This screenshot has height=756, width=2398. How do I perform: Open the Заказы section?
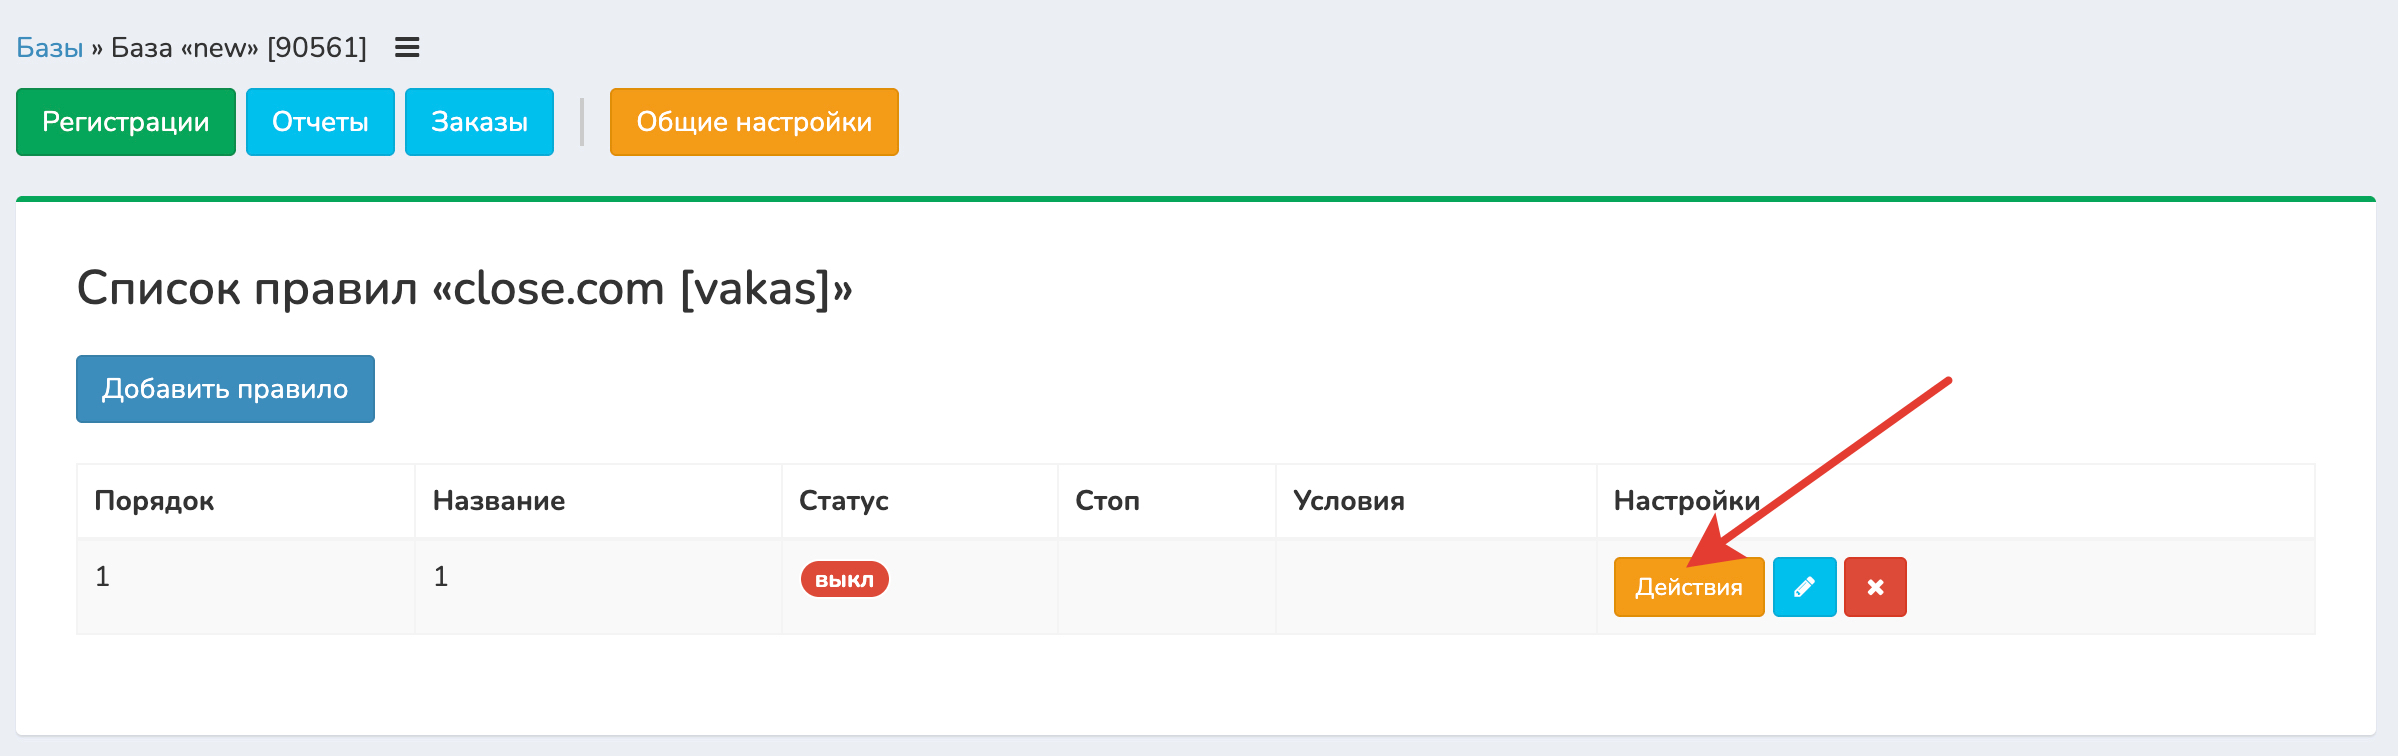pyautogui.click(x=479, y=122)
